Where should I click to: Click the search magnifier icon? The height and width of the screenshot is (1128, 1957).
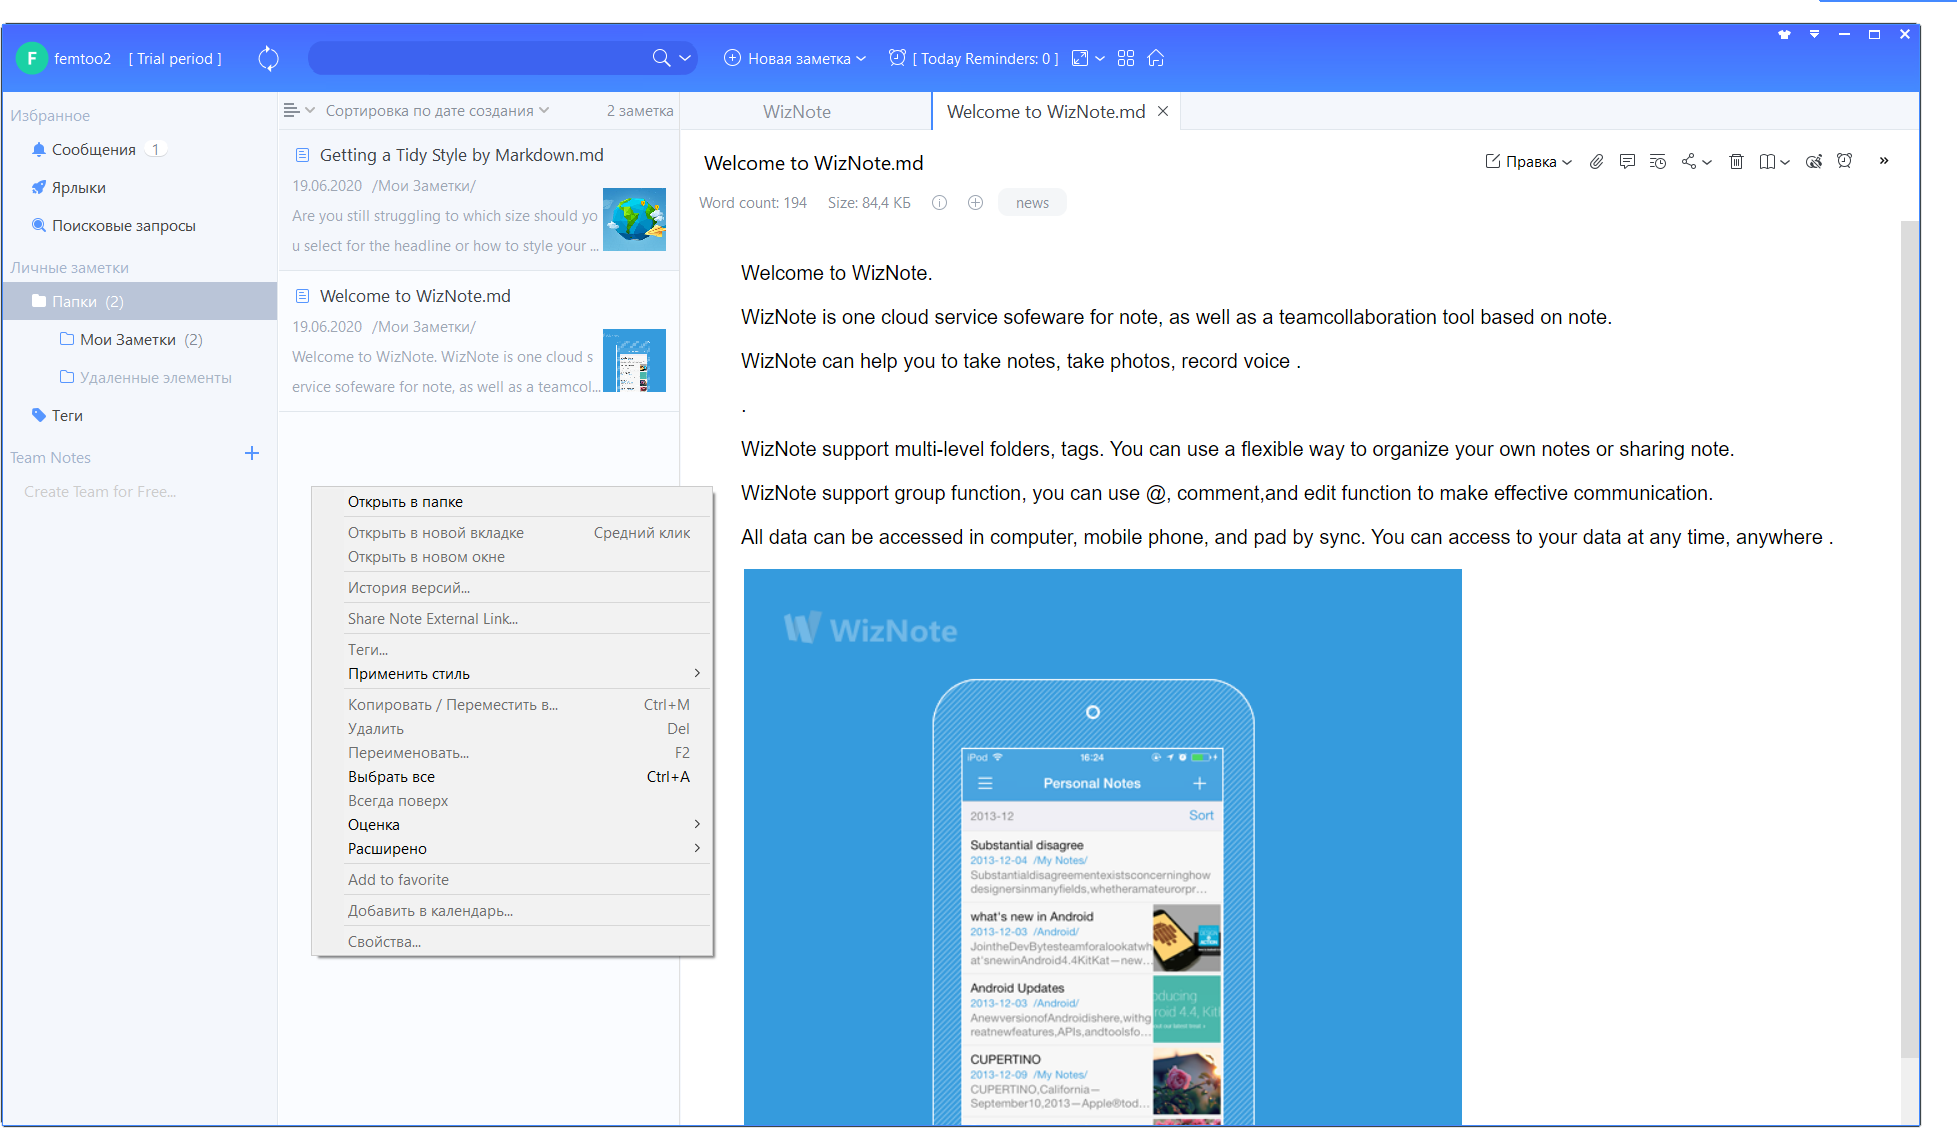(661, 58)
